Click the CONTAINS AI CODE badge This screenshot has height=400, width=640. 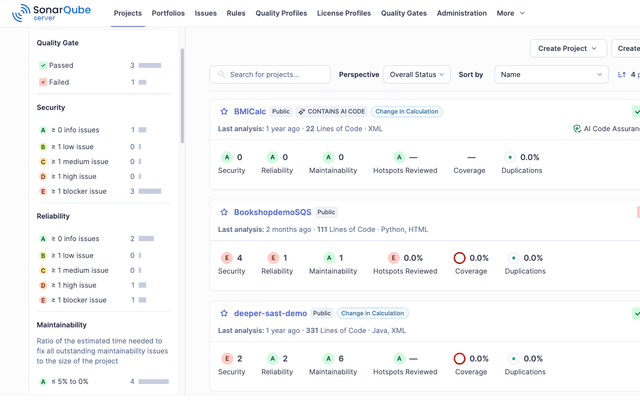331,111
